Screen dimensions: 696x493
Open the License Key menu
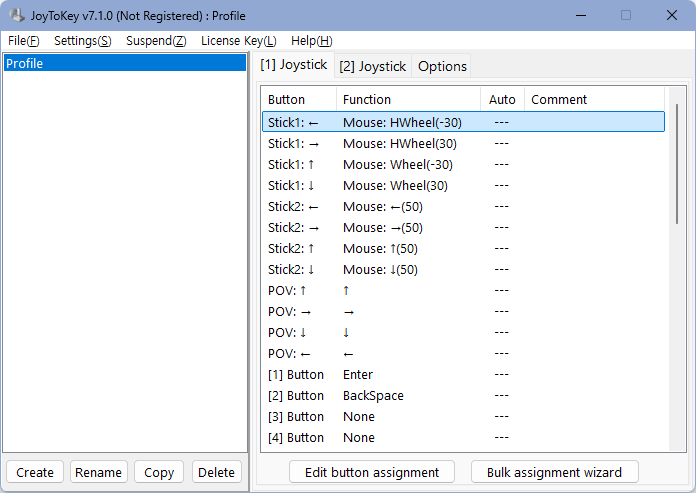click(238, 41)
